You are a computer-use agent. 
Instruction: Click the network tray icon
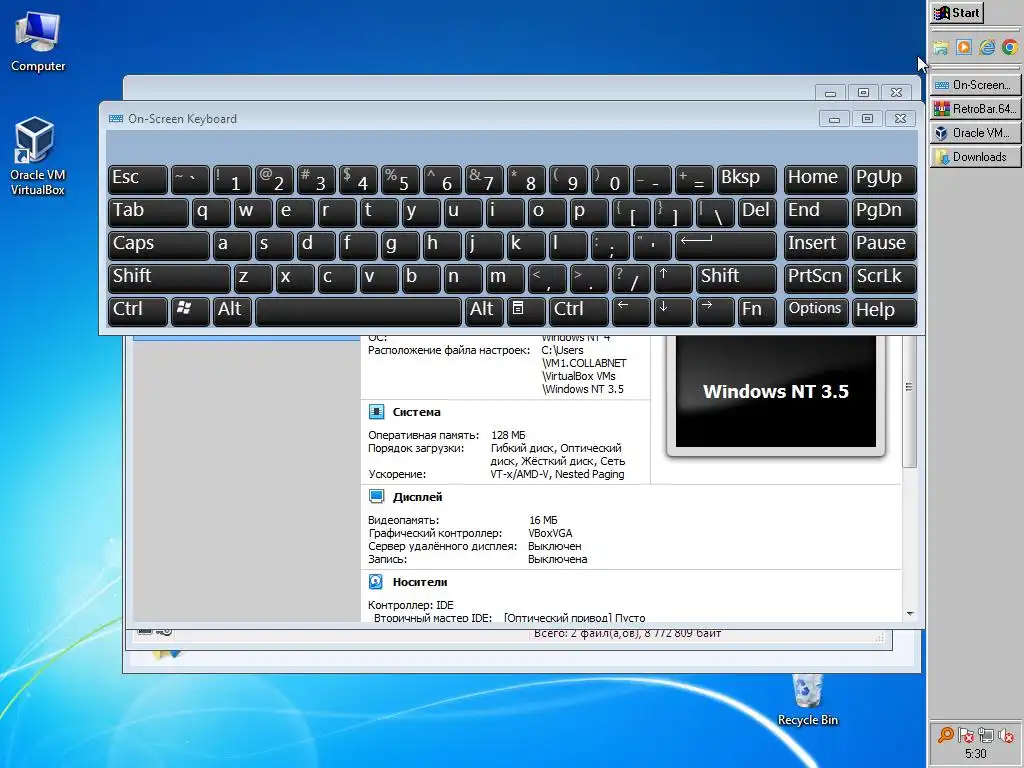(x=986, y=735)
